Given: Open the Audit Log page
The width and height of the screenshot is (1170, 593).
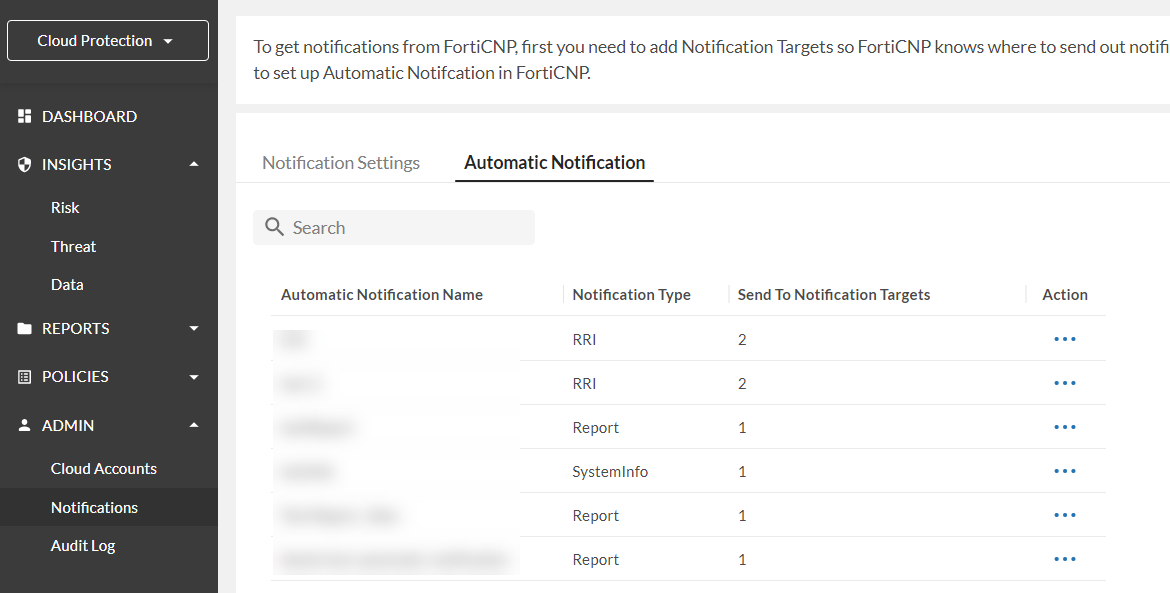Looking at the screenshot, I should tap(83, 545).
